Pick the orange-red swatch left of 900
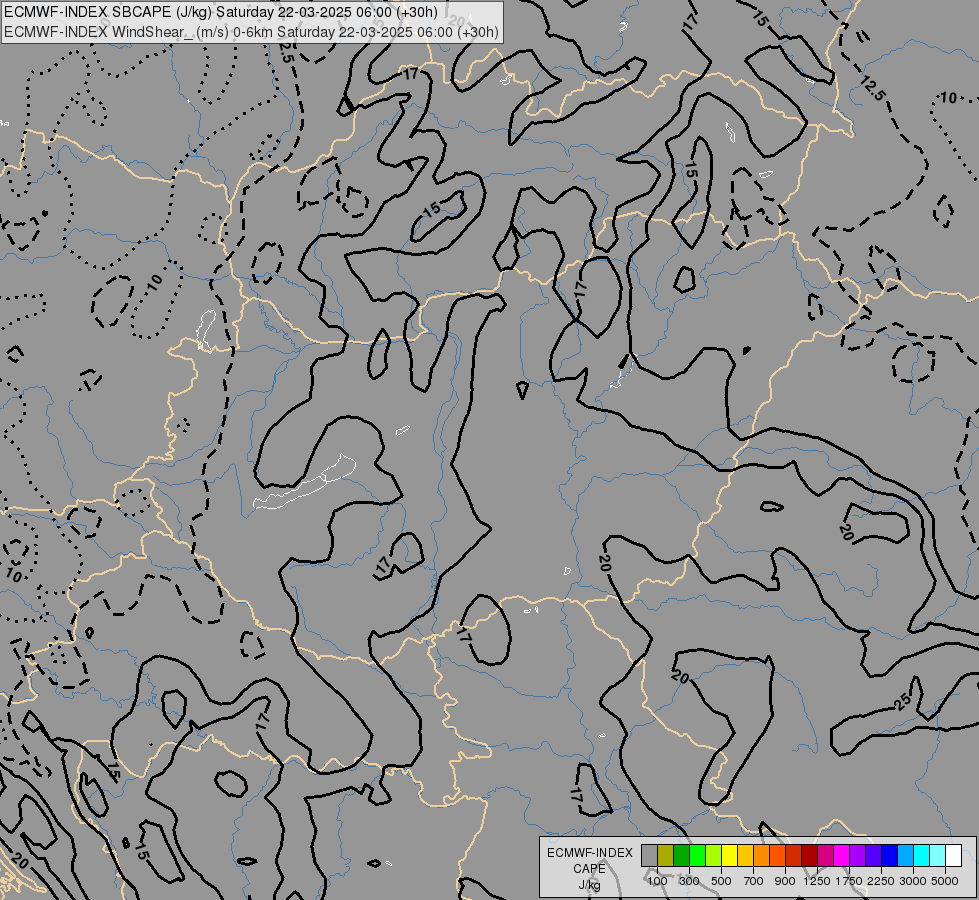 coord(777,856)
